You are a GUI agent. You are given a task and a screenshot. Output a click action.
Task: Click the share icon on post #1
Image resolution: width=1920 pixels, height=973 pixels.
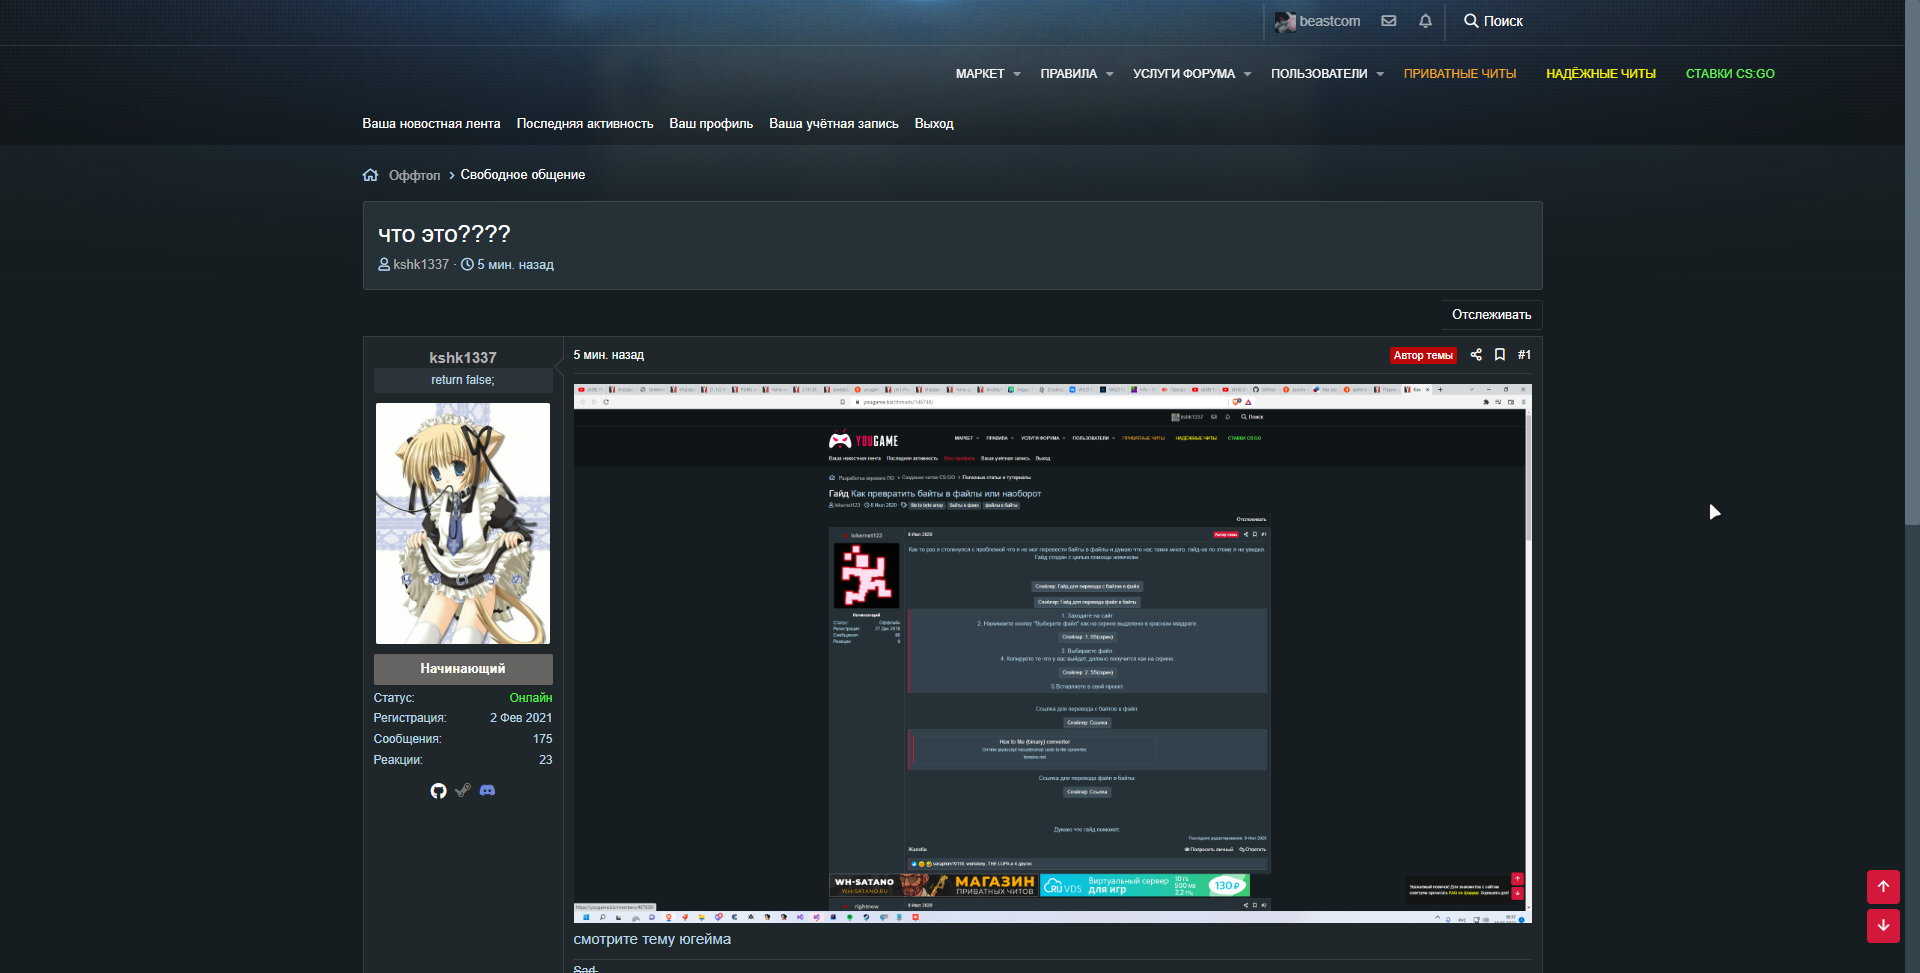[1476, 355]
